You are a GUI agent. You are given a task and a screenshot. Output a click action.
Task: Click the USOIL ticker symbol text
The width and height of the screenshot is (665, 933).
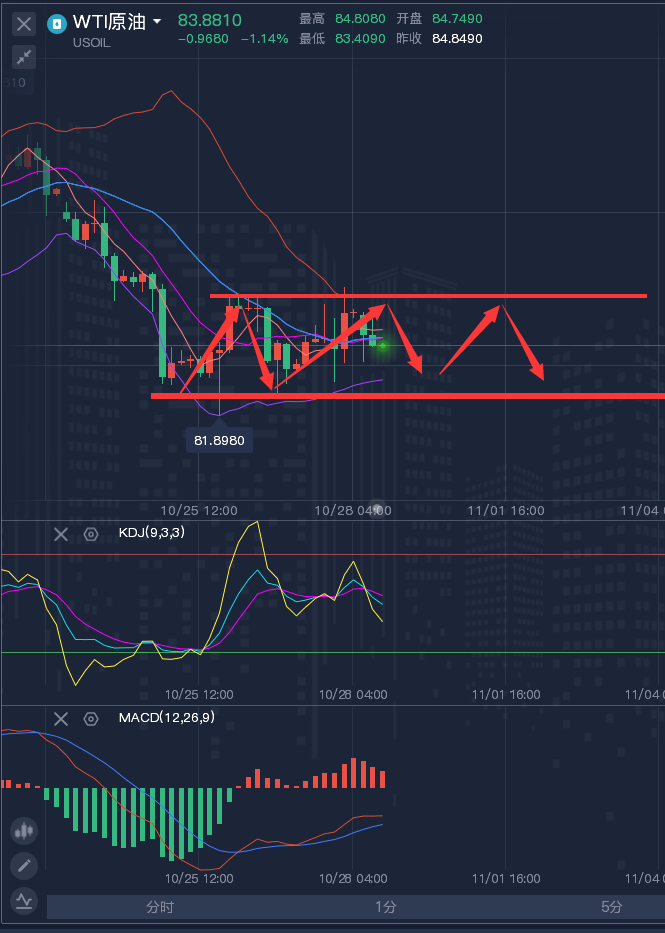(91, 42)
